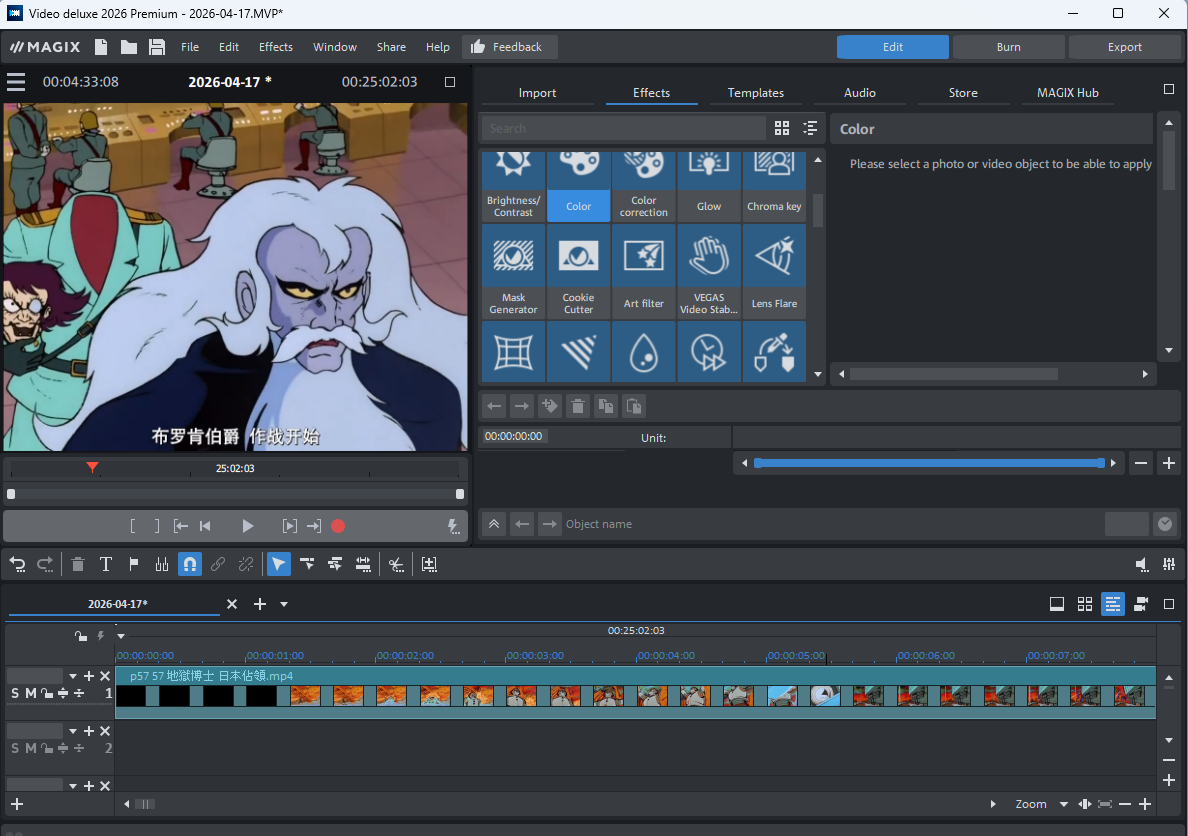Toggle Mute M on track 1

tap(30, 693)
